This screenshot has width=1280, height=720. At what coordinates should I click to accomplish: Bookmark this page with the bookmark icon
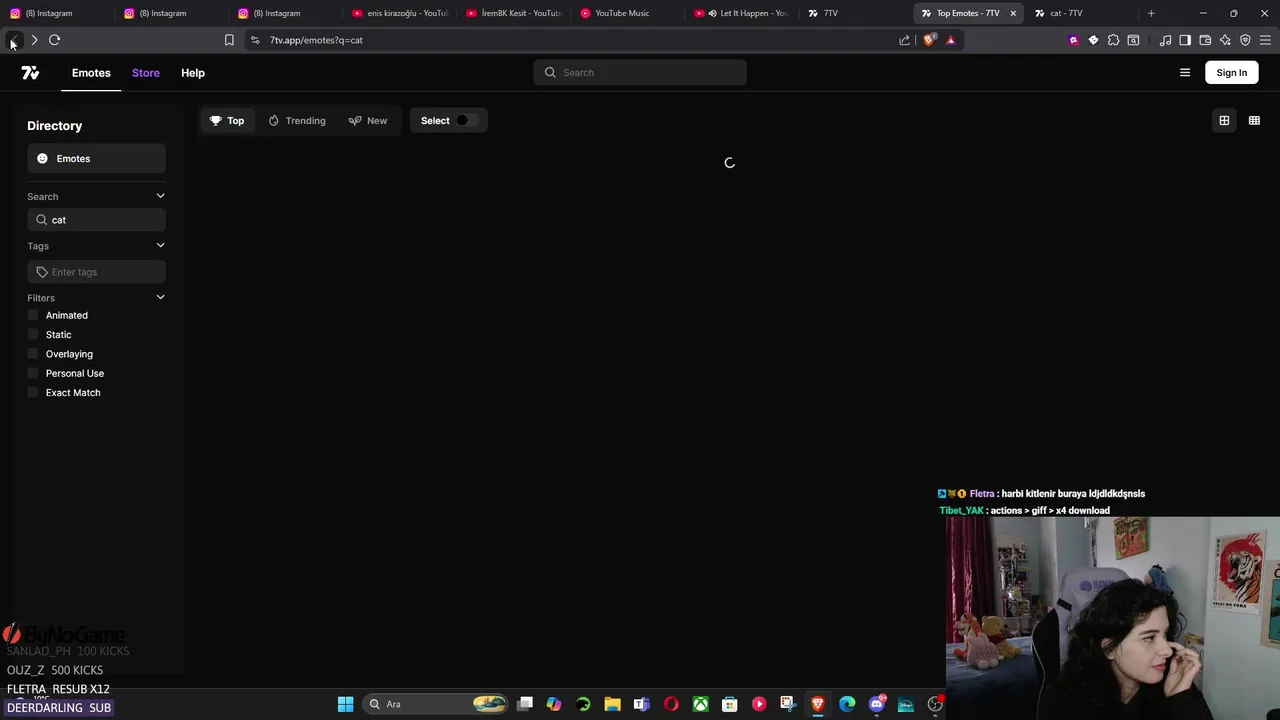tap(229, 40)
